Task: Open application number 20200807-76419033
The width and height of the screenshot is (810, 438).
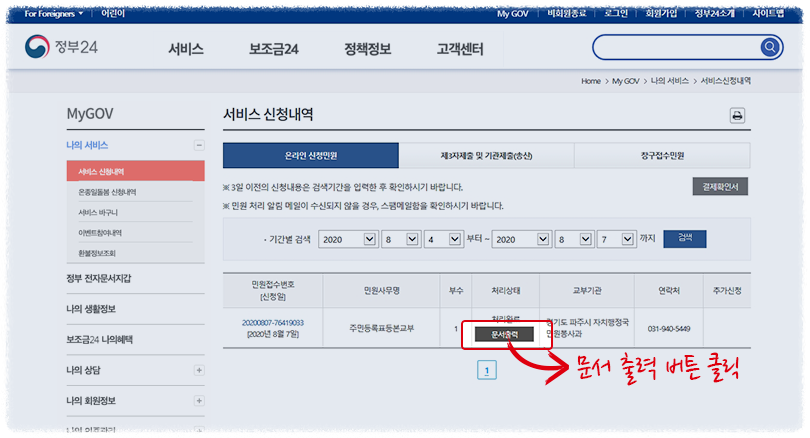Action: [273, 323]
